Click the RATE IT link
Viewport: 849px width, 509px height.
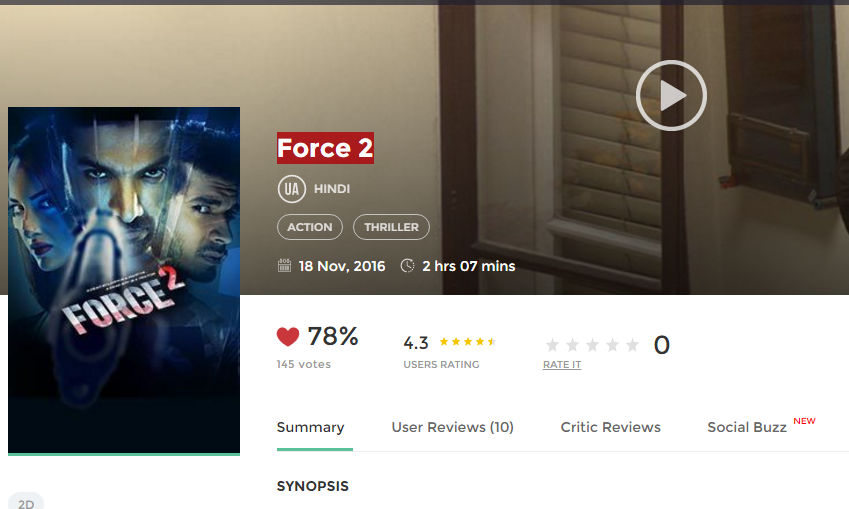point(562,365)
